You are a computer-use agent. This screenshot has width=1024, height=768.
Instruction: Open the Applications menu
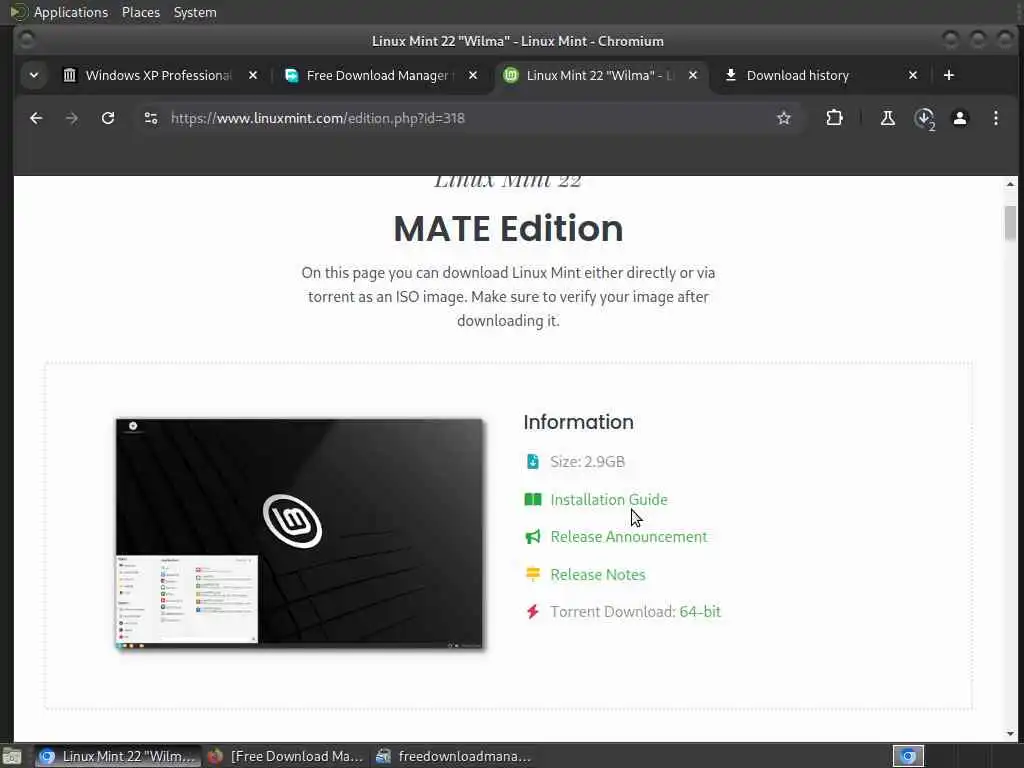[x=71, y=12]
